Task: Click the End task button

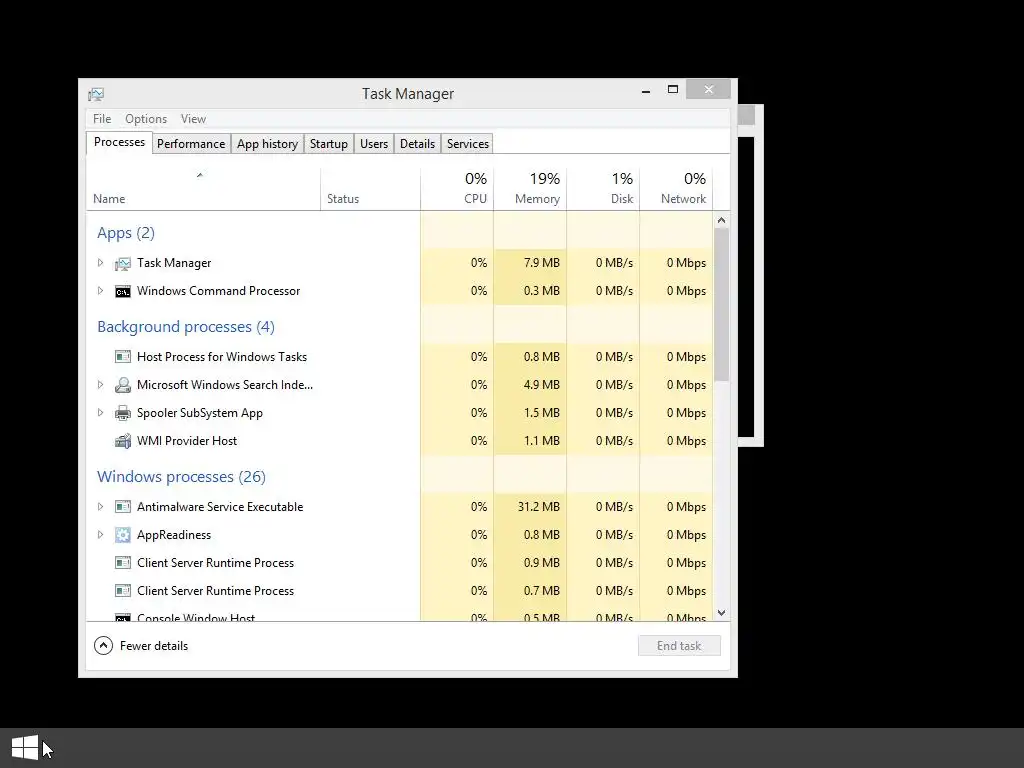Action: [679, 646]
